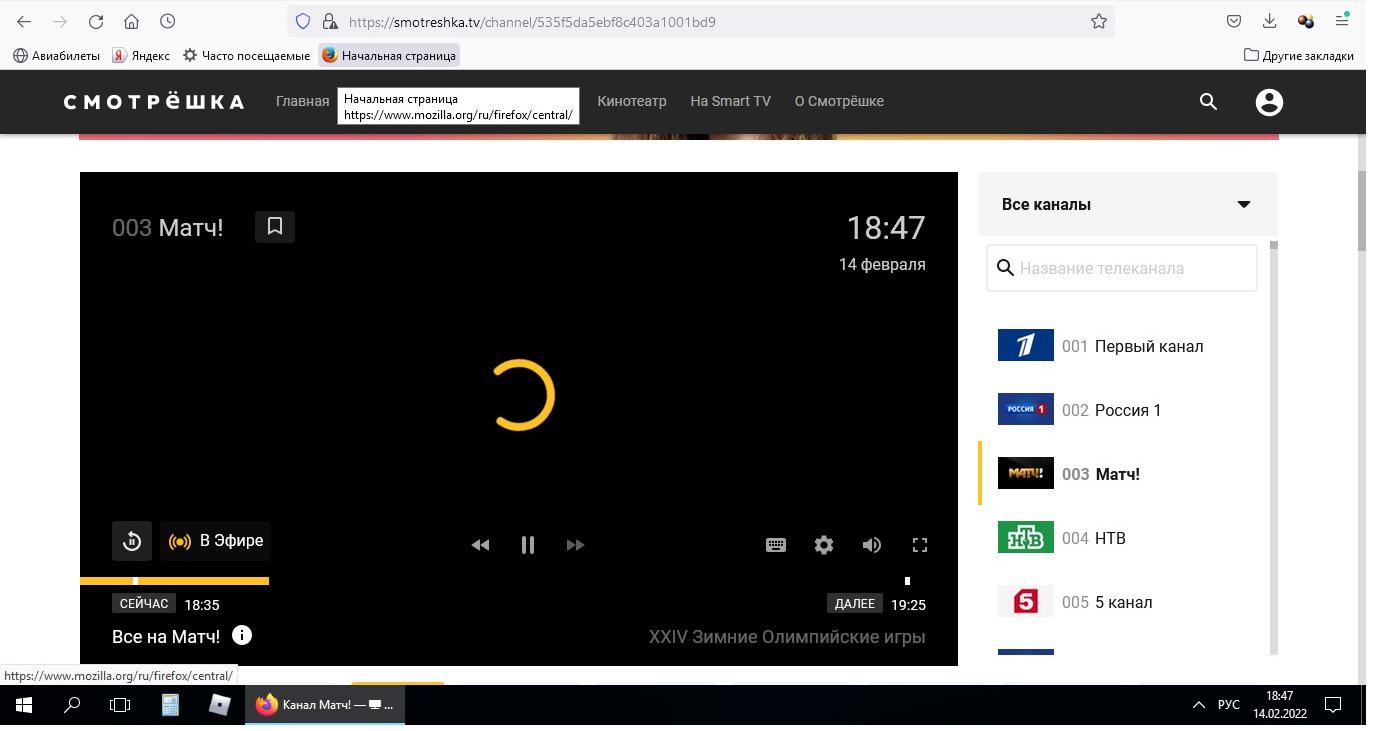Open the Firefox application menu
1373x731 pixels.
click(x=1342, y=21)
